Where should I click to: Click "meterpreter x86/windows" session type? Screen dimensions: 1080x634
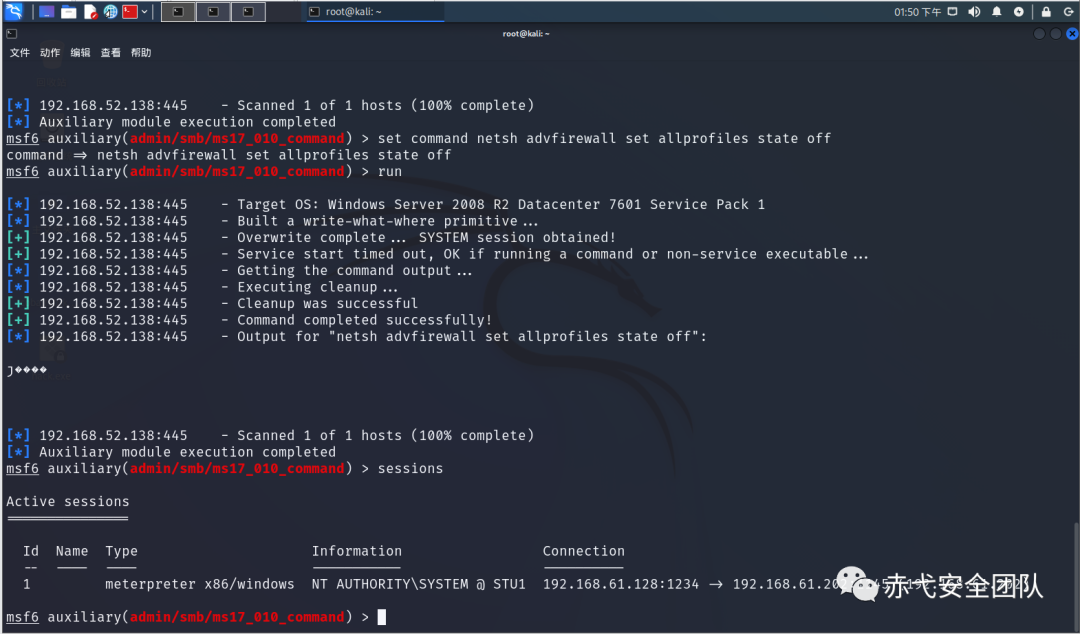200,584
